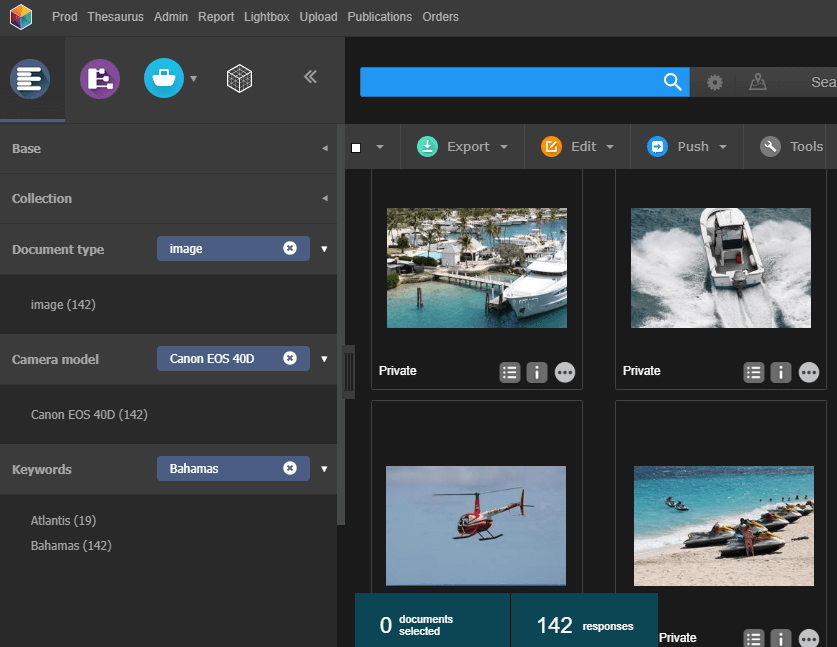Show caption list icon on marina photo

(510, 373)
